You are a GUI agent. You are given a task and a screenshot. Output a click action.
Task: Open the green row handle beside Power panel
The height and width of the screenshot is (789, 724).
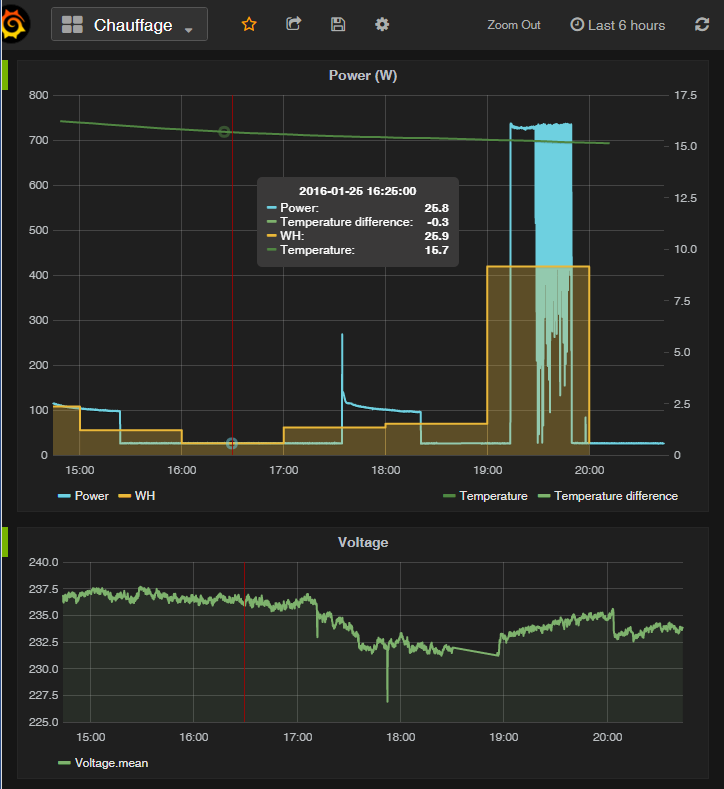5,75
